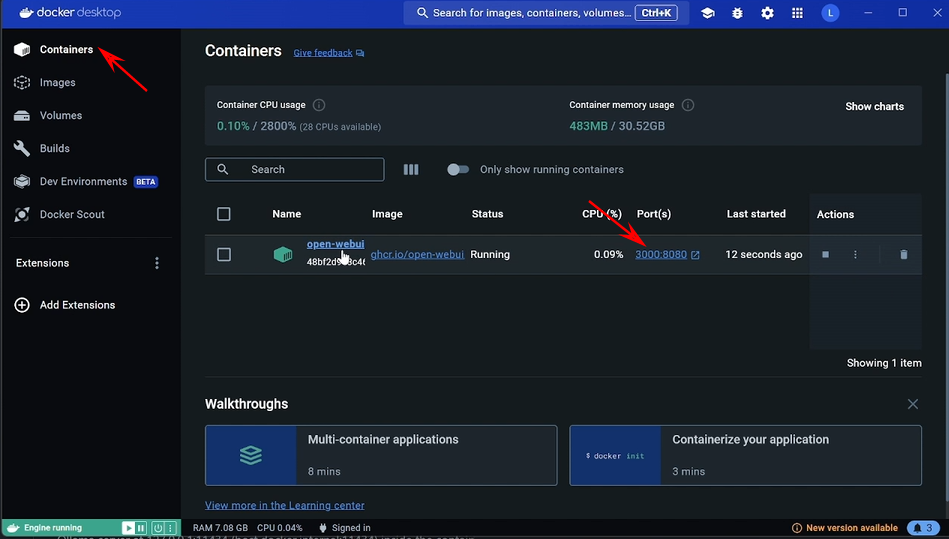Open Volumes in the sidebar
The height and width of the screenshot is (539, 949).
coord(60,116)
